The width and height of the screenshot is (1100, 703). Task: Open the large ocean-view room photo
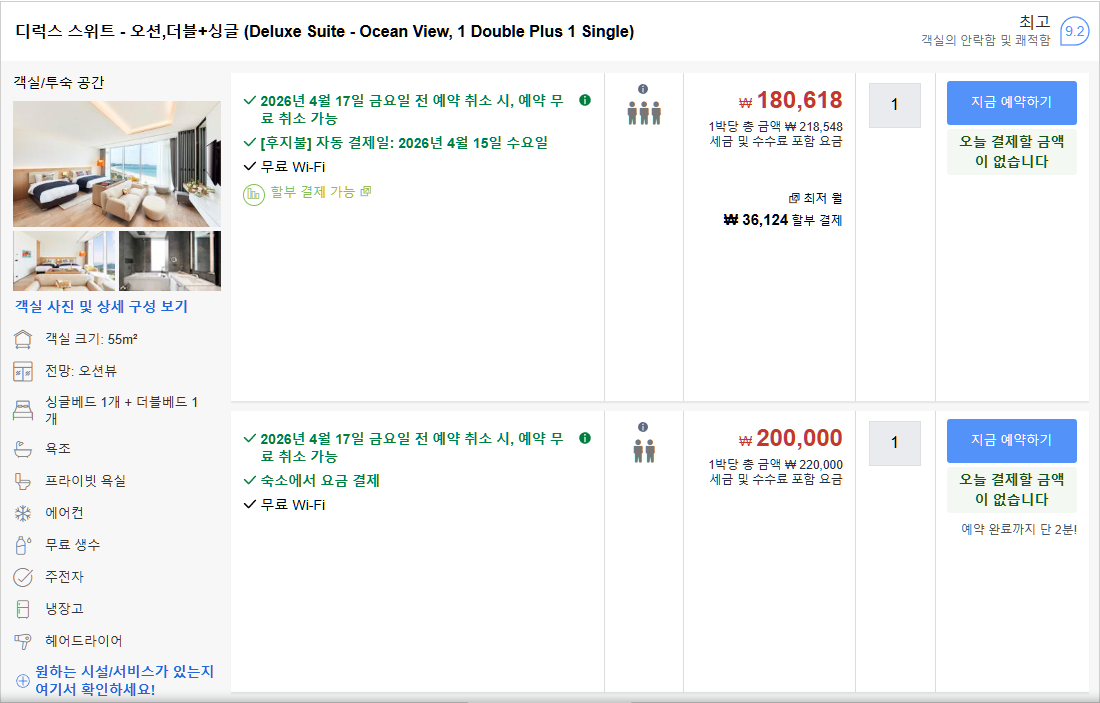(117, 164)
